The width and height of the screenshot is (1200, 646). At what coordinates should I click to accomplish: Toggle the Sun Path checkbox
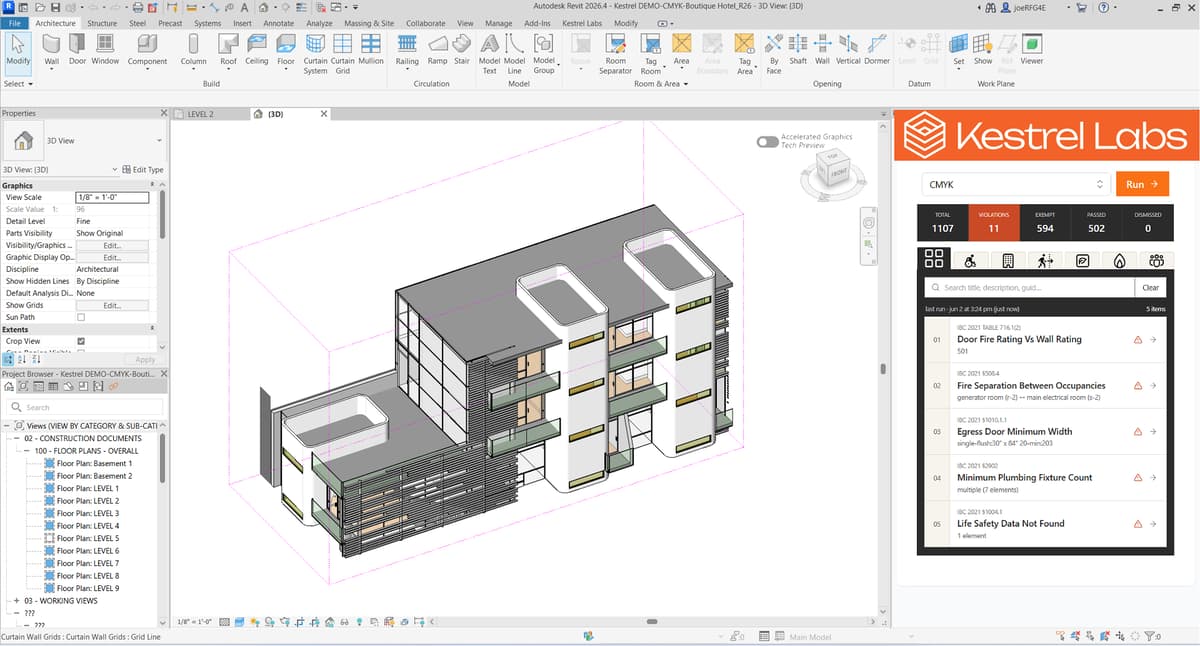81,317
